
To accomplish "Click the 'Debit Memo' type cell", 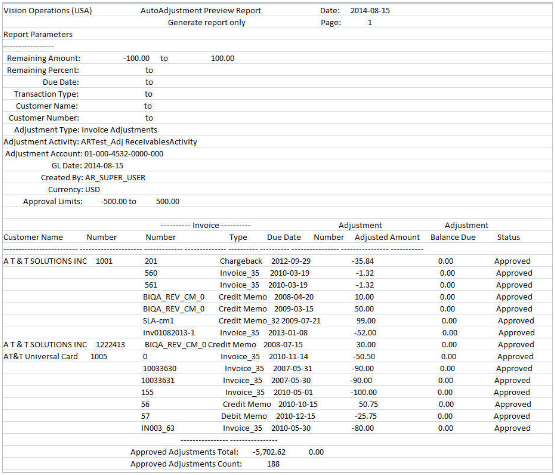I will click(x=244, y=417).
